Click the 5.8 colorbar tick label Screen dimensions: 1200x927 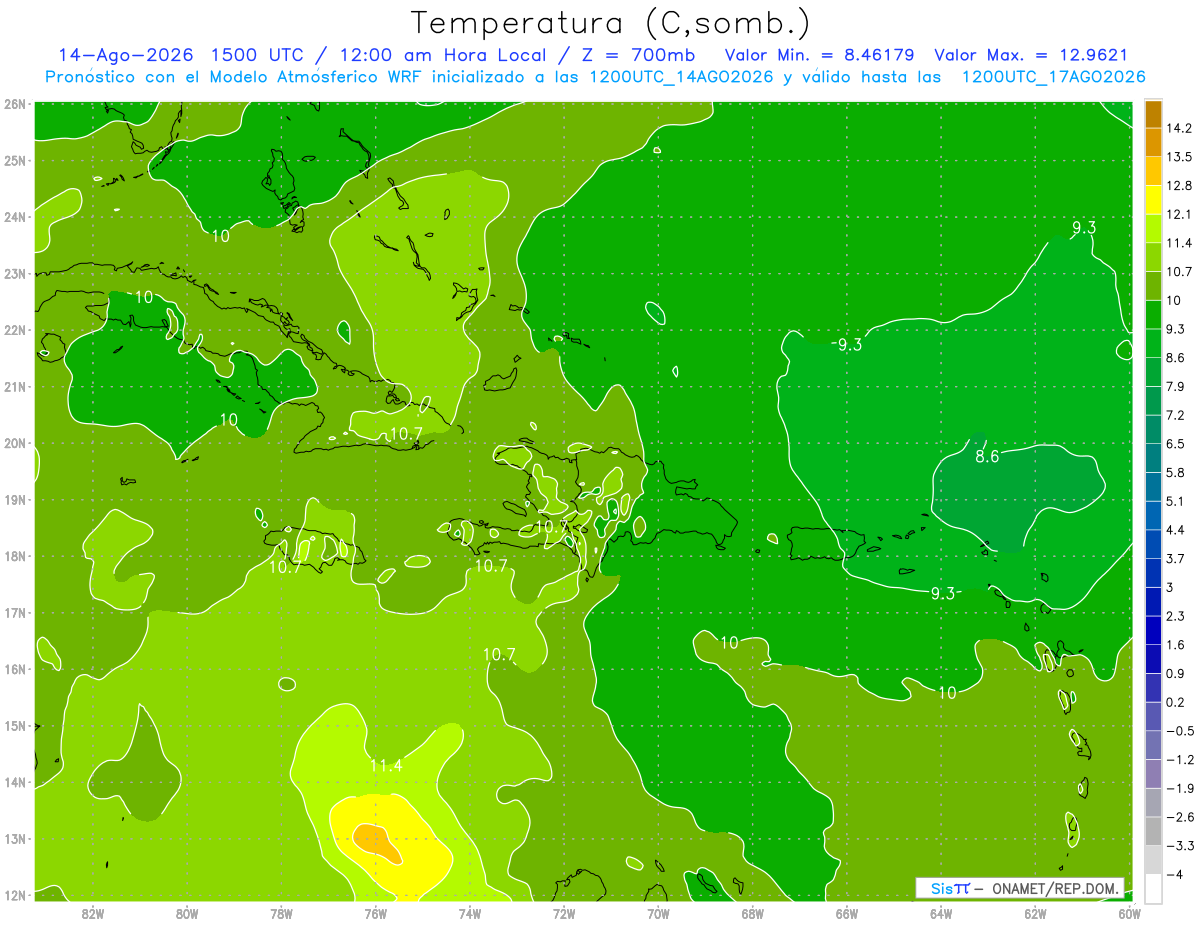click(1176, 473)
